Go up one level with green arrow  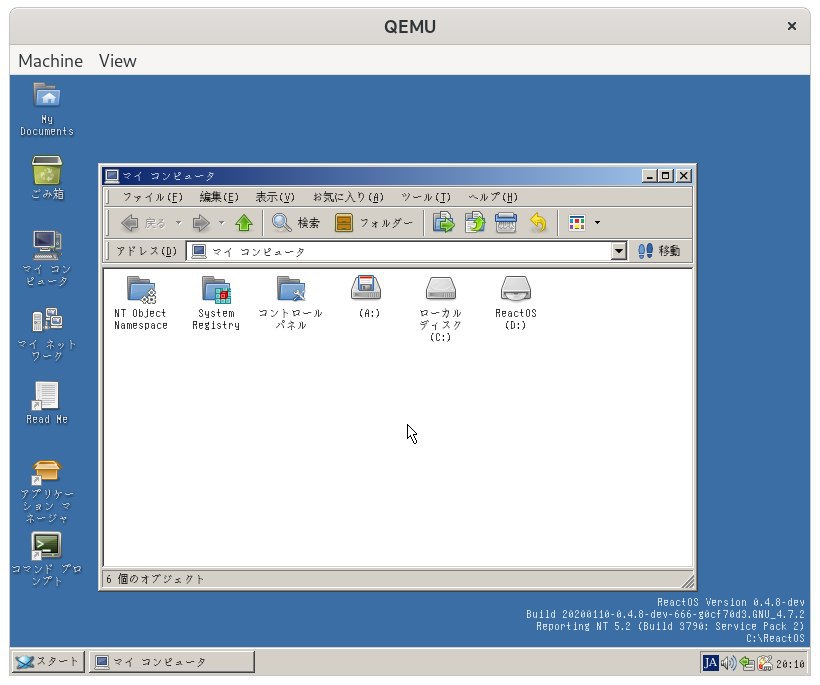click(x=244, y=223)
